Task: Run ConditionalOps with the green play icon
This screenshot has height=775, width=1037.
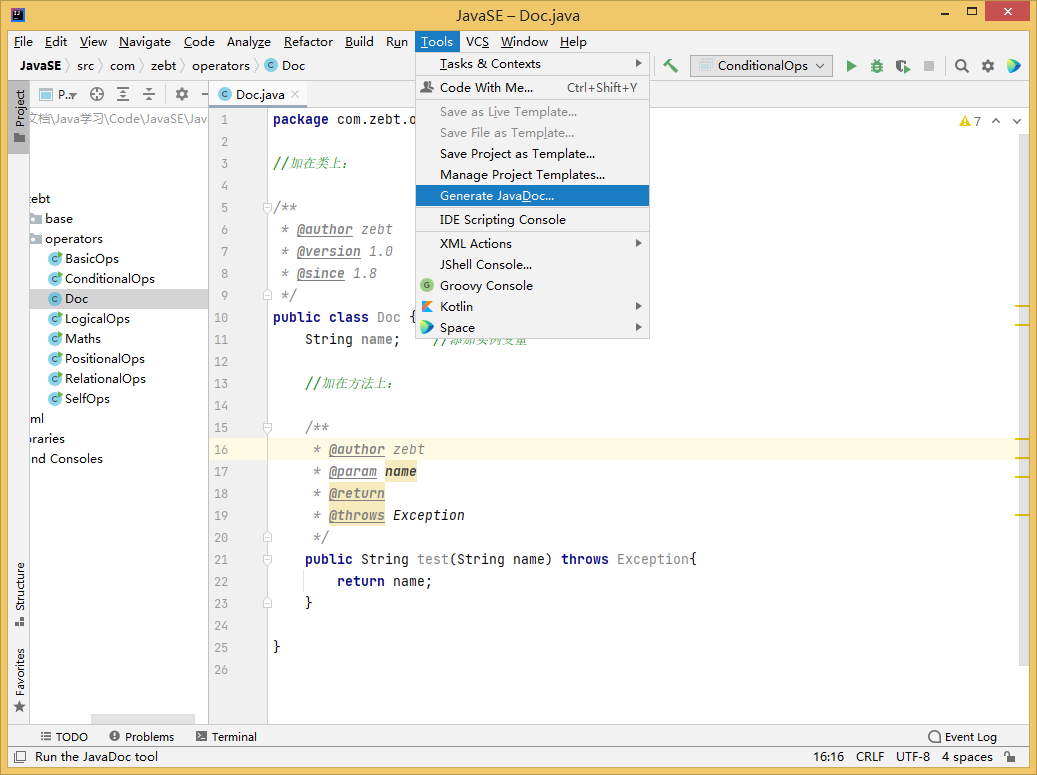Action: pos(851,66)
